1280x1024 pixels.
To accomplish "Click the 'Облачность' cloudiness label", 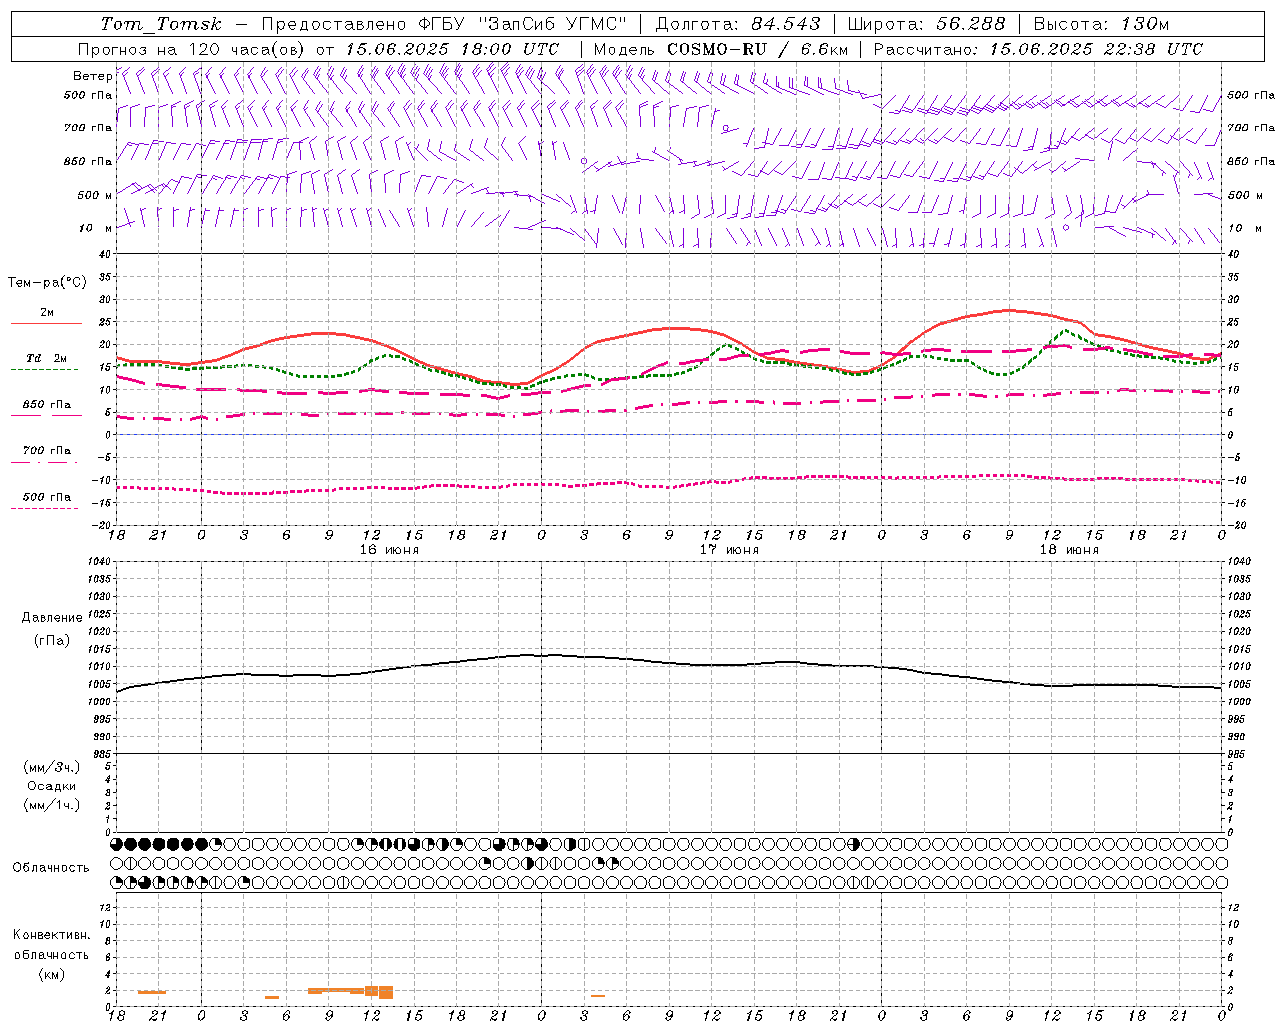I will [51, 868].
